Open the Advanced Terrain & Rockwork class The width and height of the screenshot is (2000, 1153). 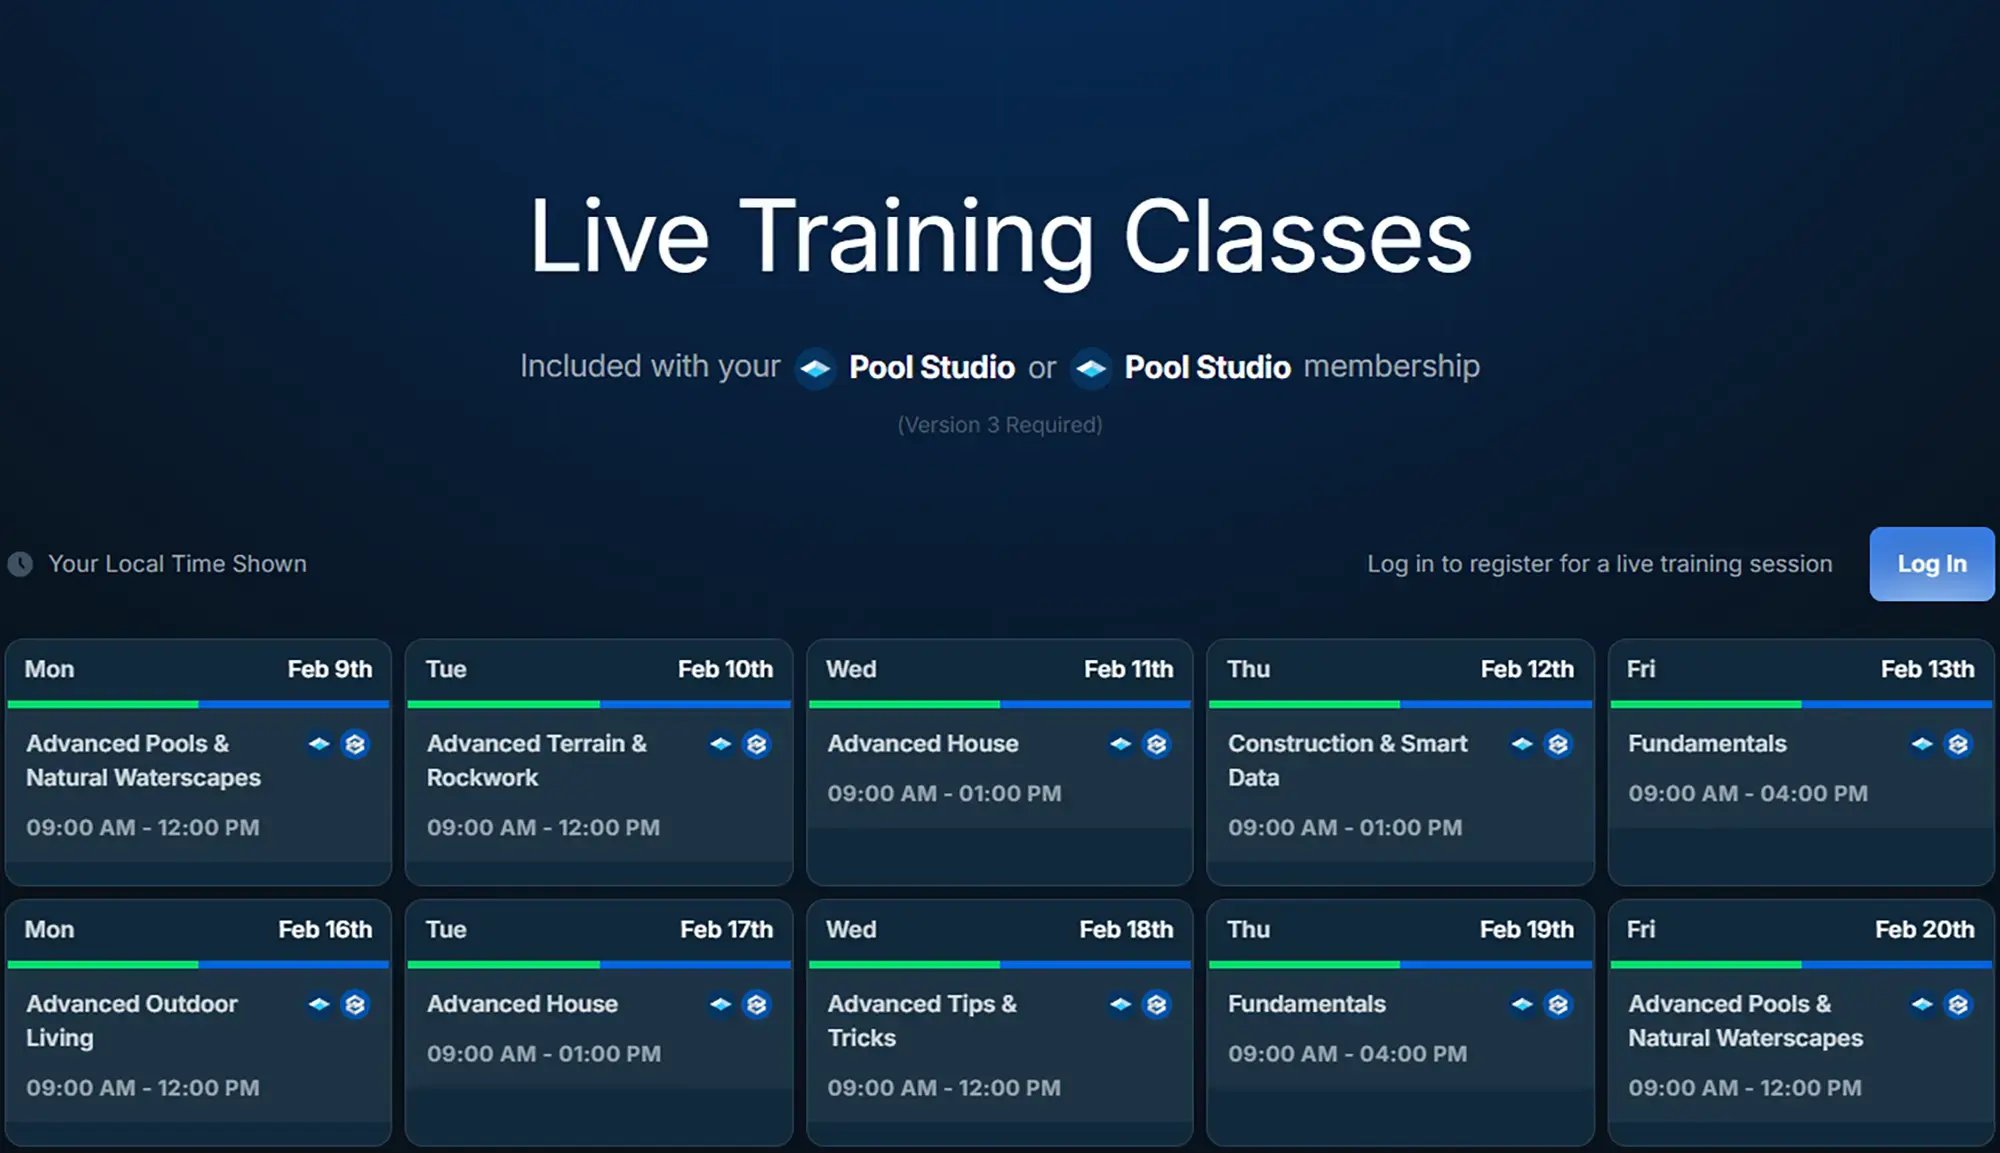[537, 761]
